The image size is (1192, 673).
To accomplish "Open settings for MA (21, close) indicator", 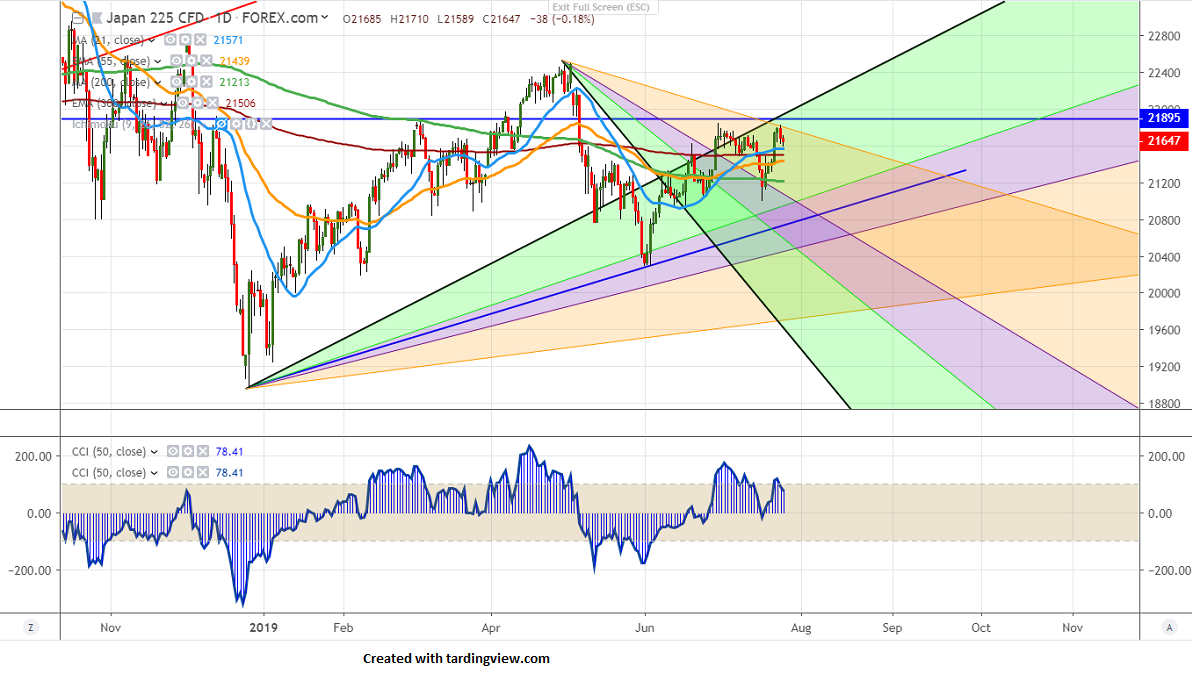I will pos(185,40).
